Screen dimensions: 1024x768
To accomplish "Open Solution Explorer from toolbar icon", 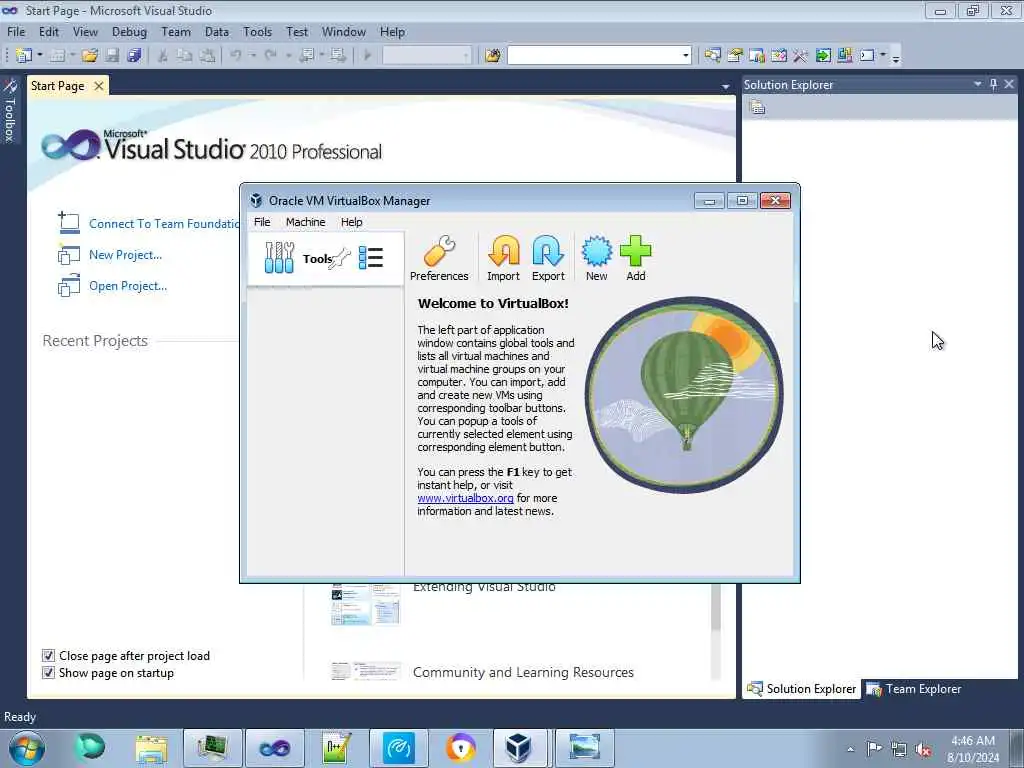I will click(x=712, y=56).
